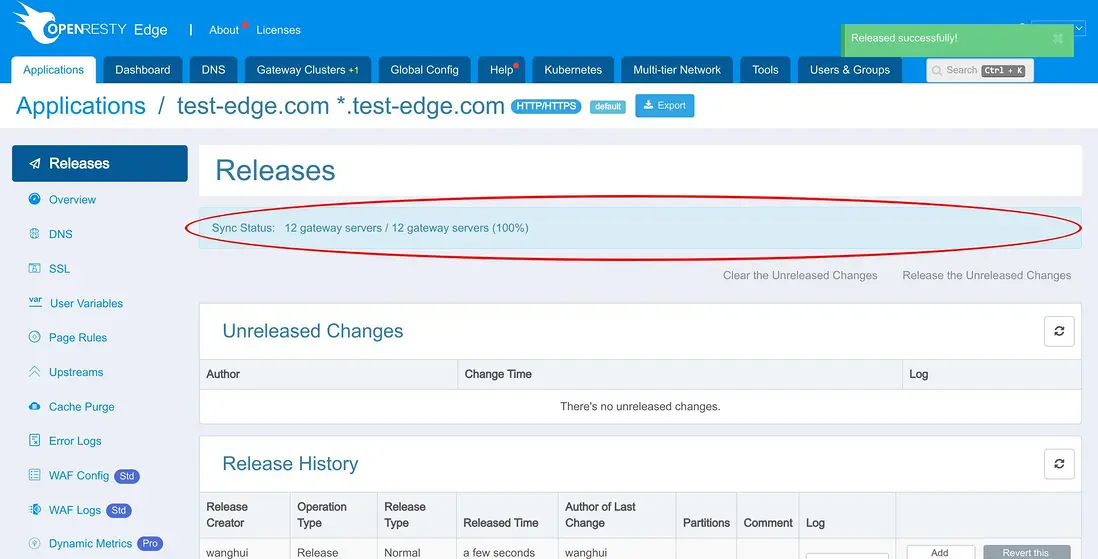
Task: Click the WAF Logs icon in sidebar
Action: [34, 509]
